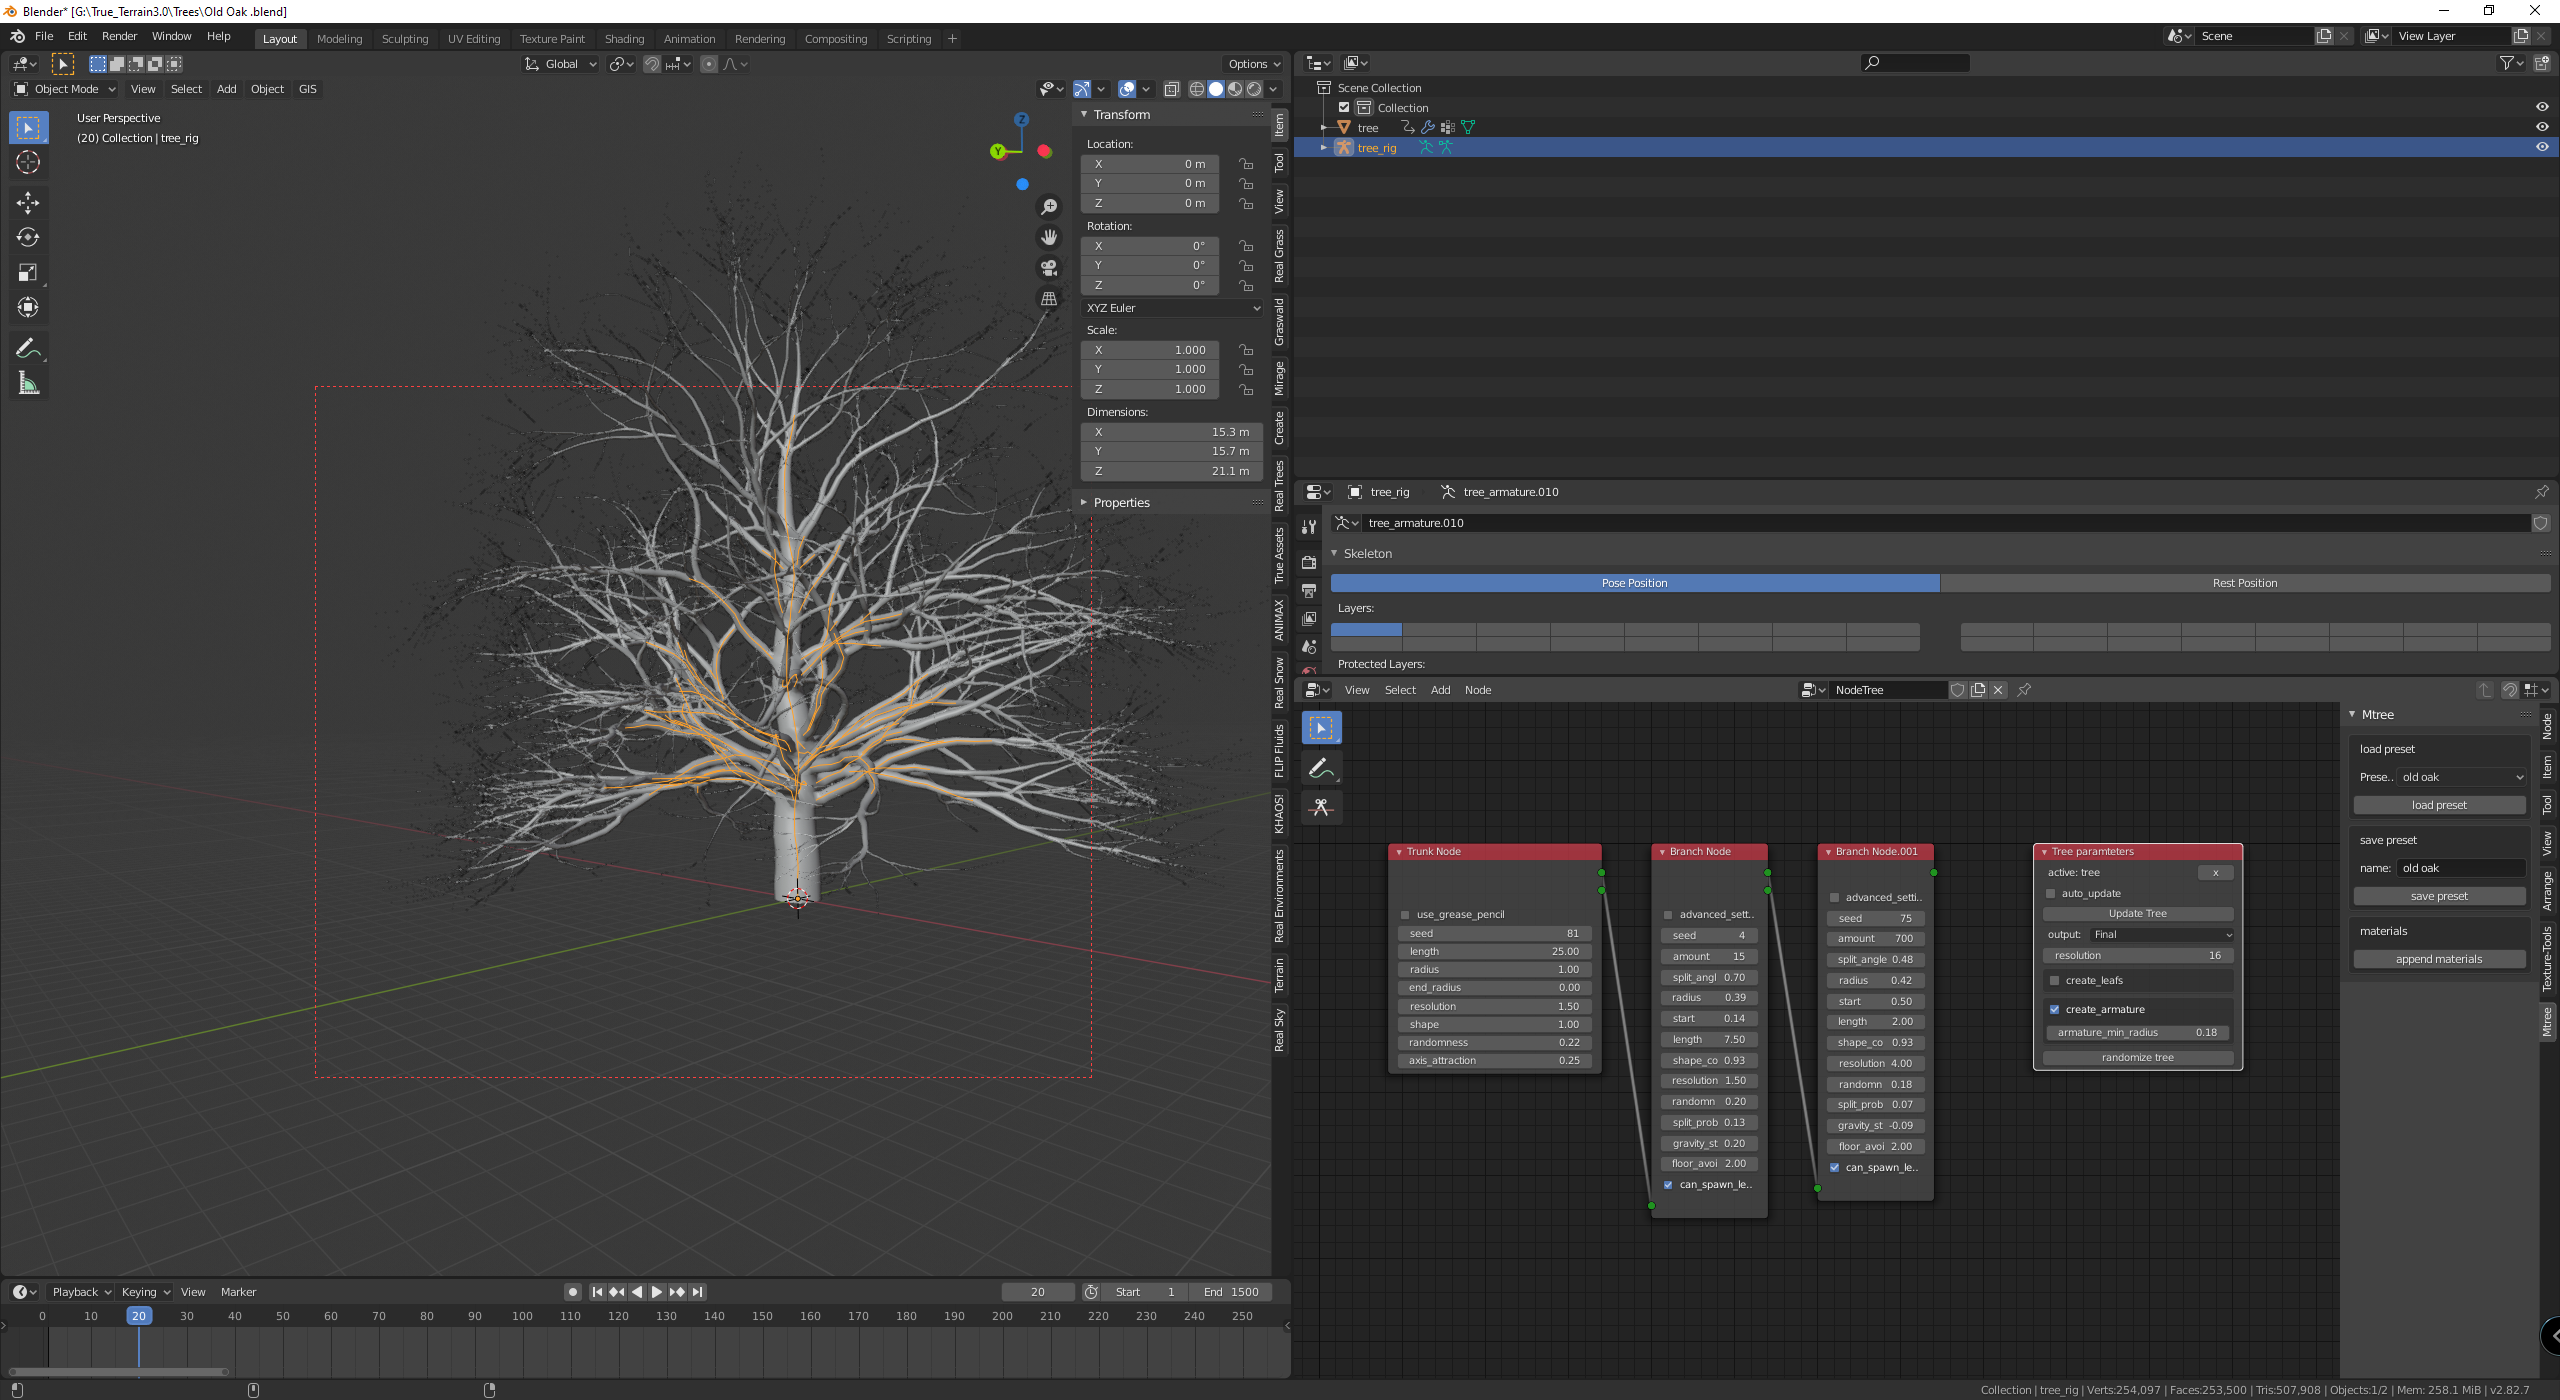Open the old oak preset dropdown
The image size is (2560, 1400).
click(2460, 777)
